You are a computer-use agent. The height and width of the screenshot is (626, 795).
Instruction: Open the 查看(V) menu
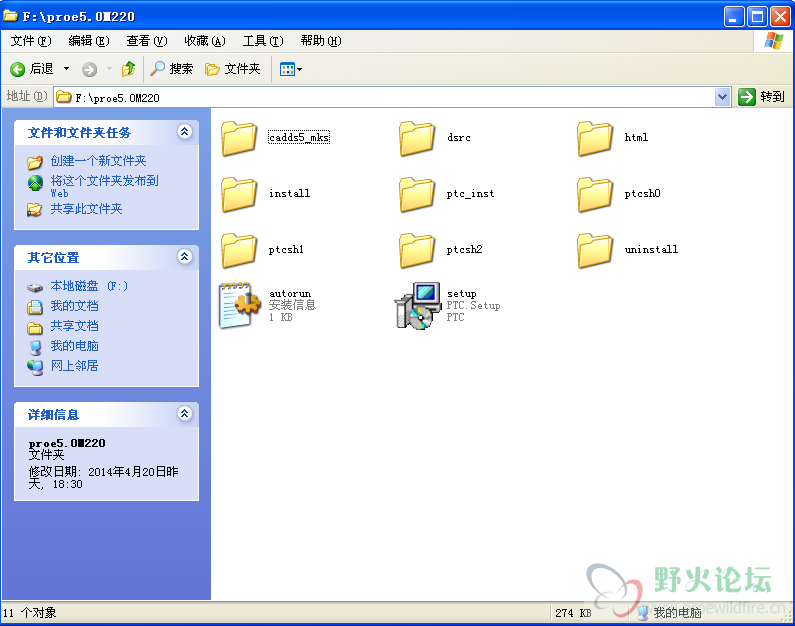(x=147, y=41)
